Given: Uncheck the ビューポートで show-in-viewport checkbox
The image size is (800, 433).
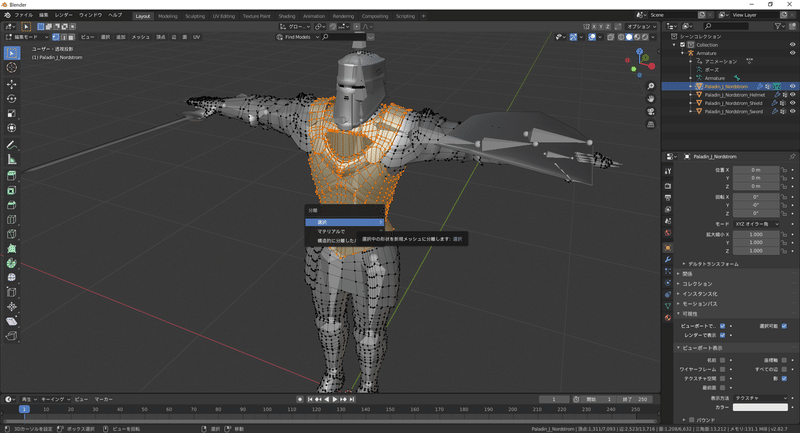Looking at the screenshot, I should (x=722, y=326).
